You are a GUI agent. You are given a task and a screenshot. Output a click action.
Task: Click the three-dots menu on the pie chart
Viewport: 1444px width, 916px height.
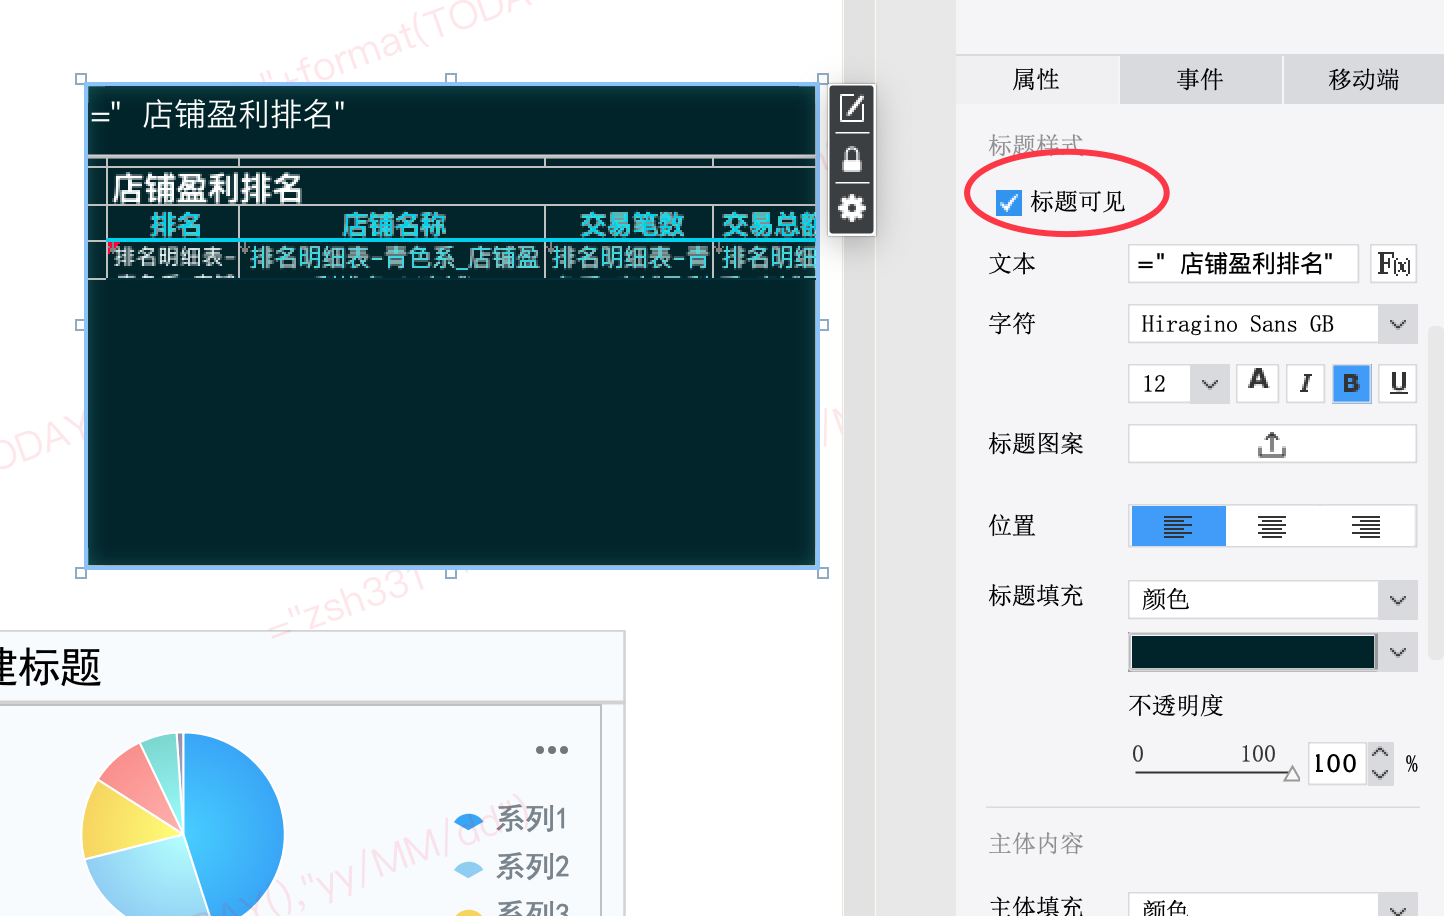click(552, 750)
